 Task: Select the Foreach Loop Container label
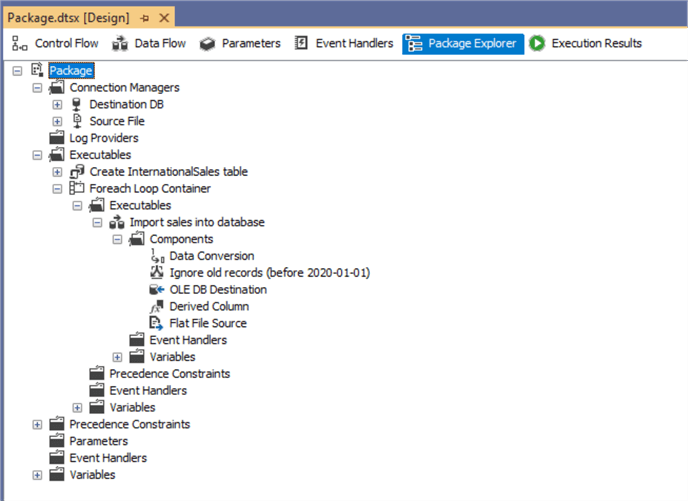[150, 189]
